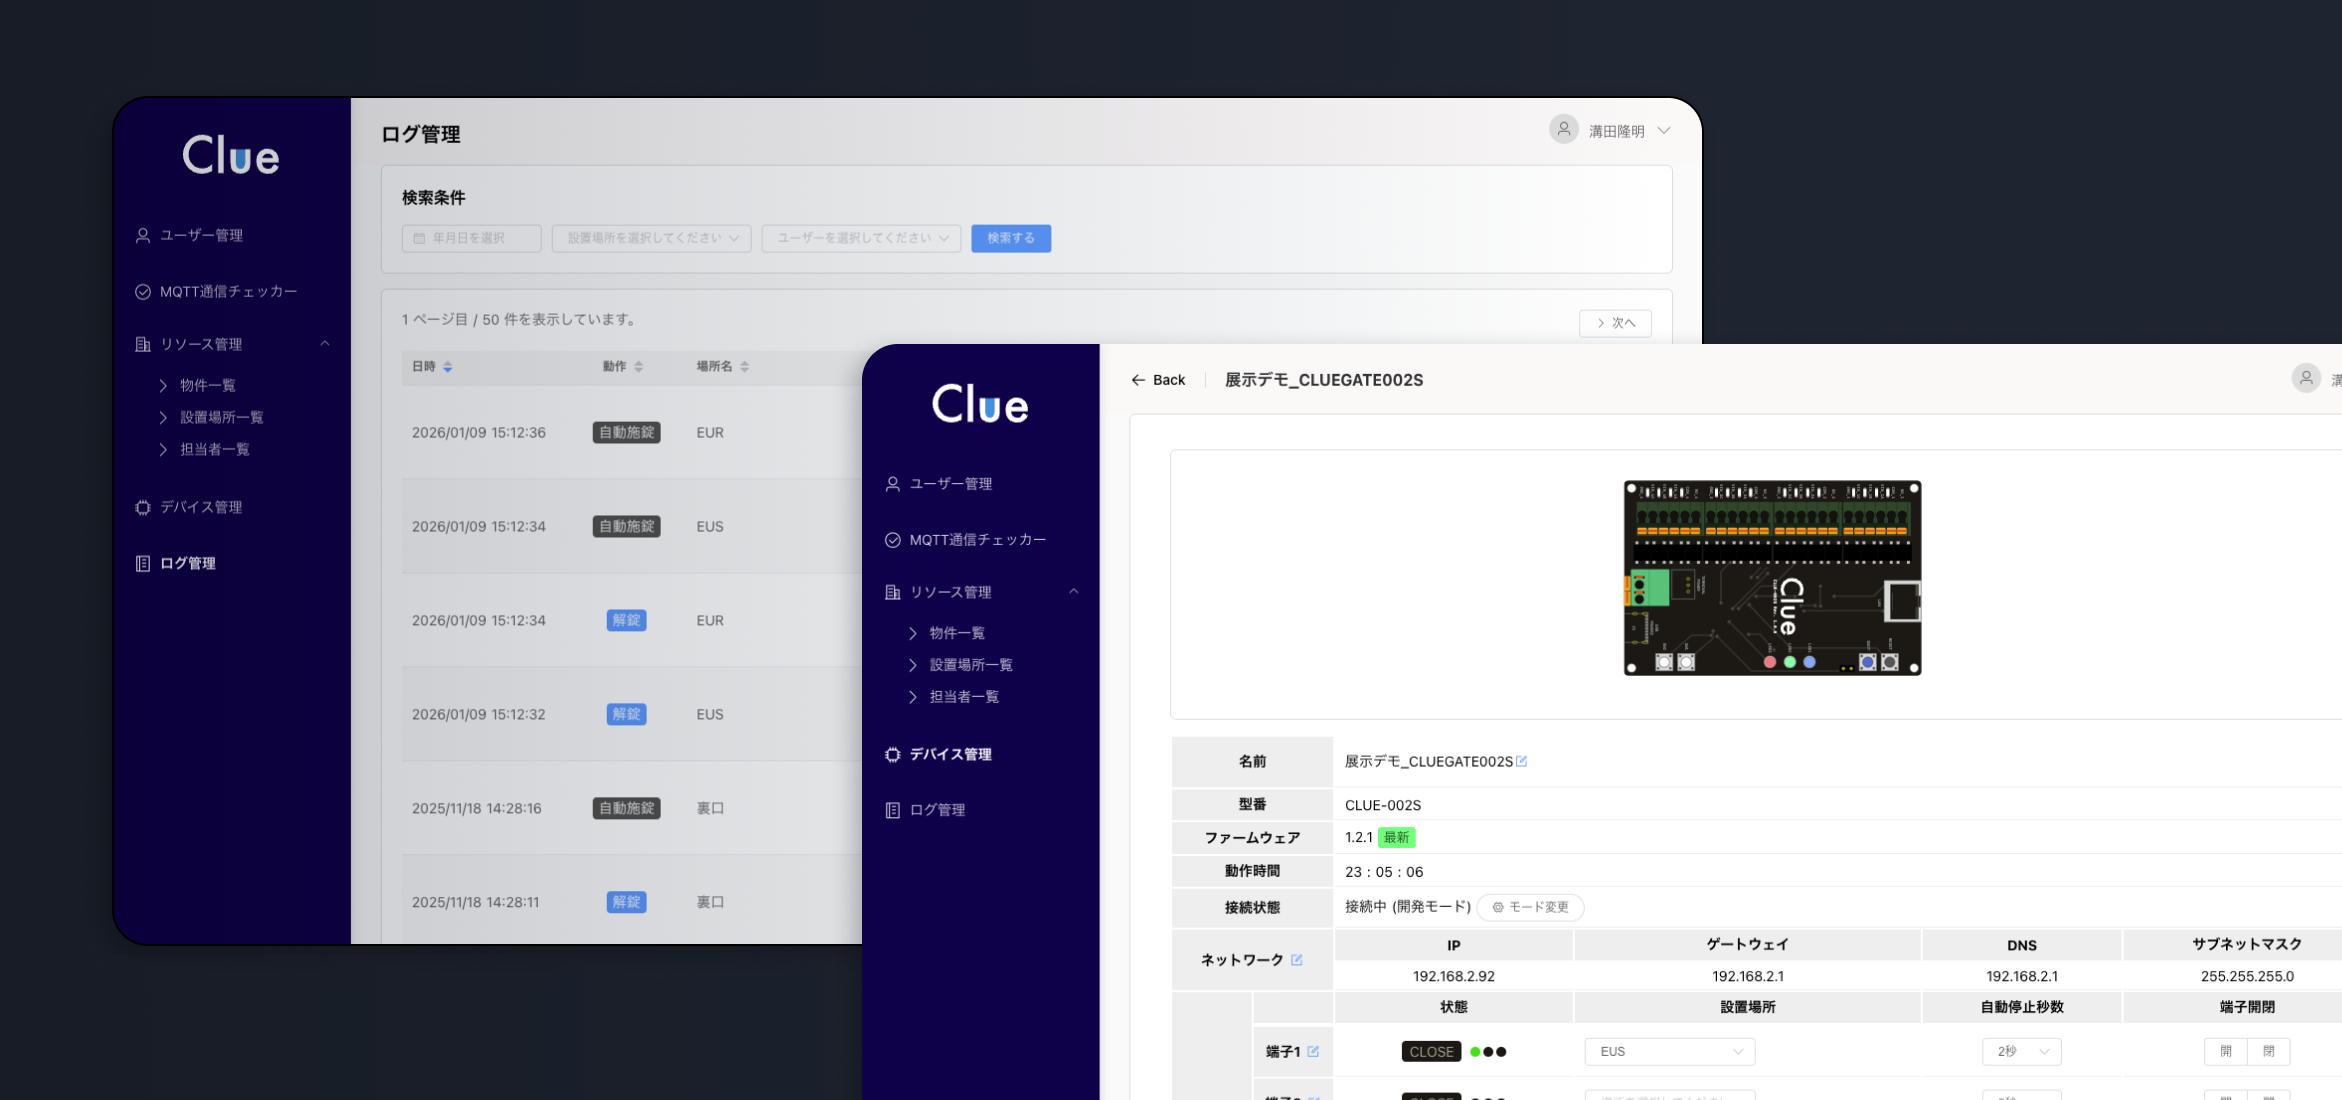Click the edit icon beside 端子1
2342x1100 pixels.
(x=1313, y=1052)
